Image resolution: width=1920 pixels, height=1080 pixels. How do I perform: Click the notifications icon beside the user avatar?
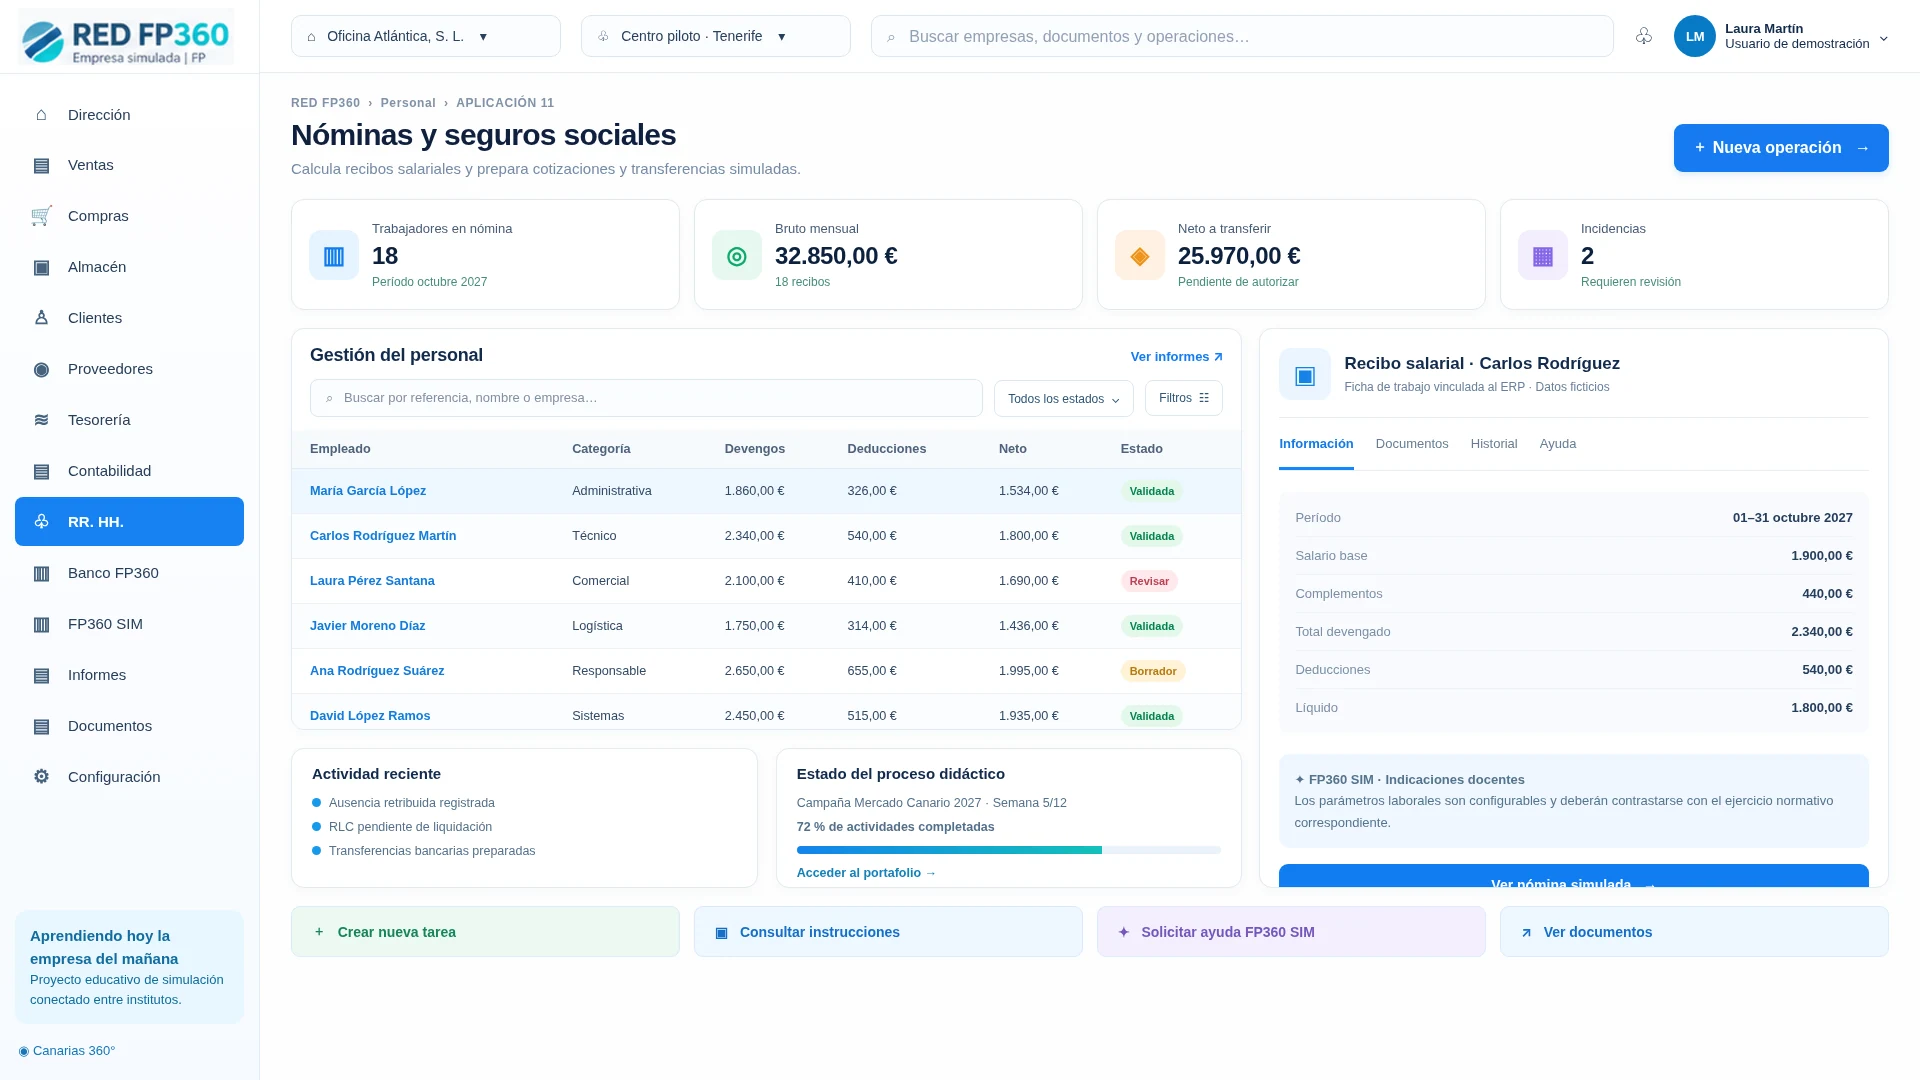click(1644, 36)
